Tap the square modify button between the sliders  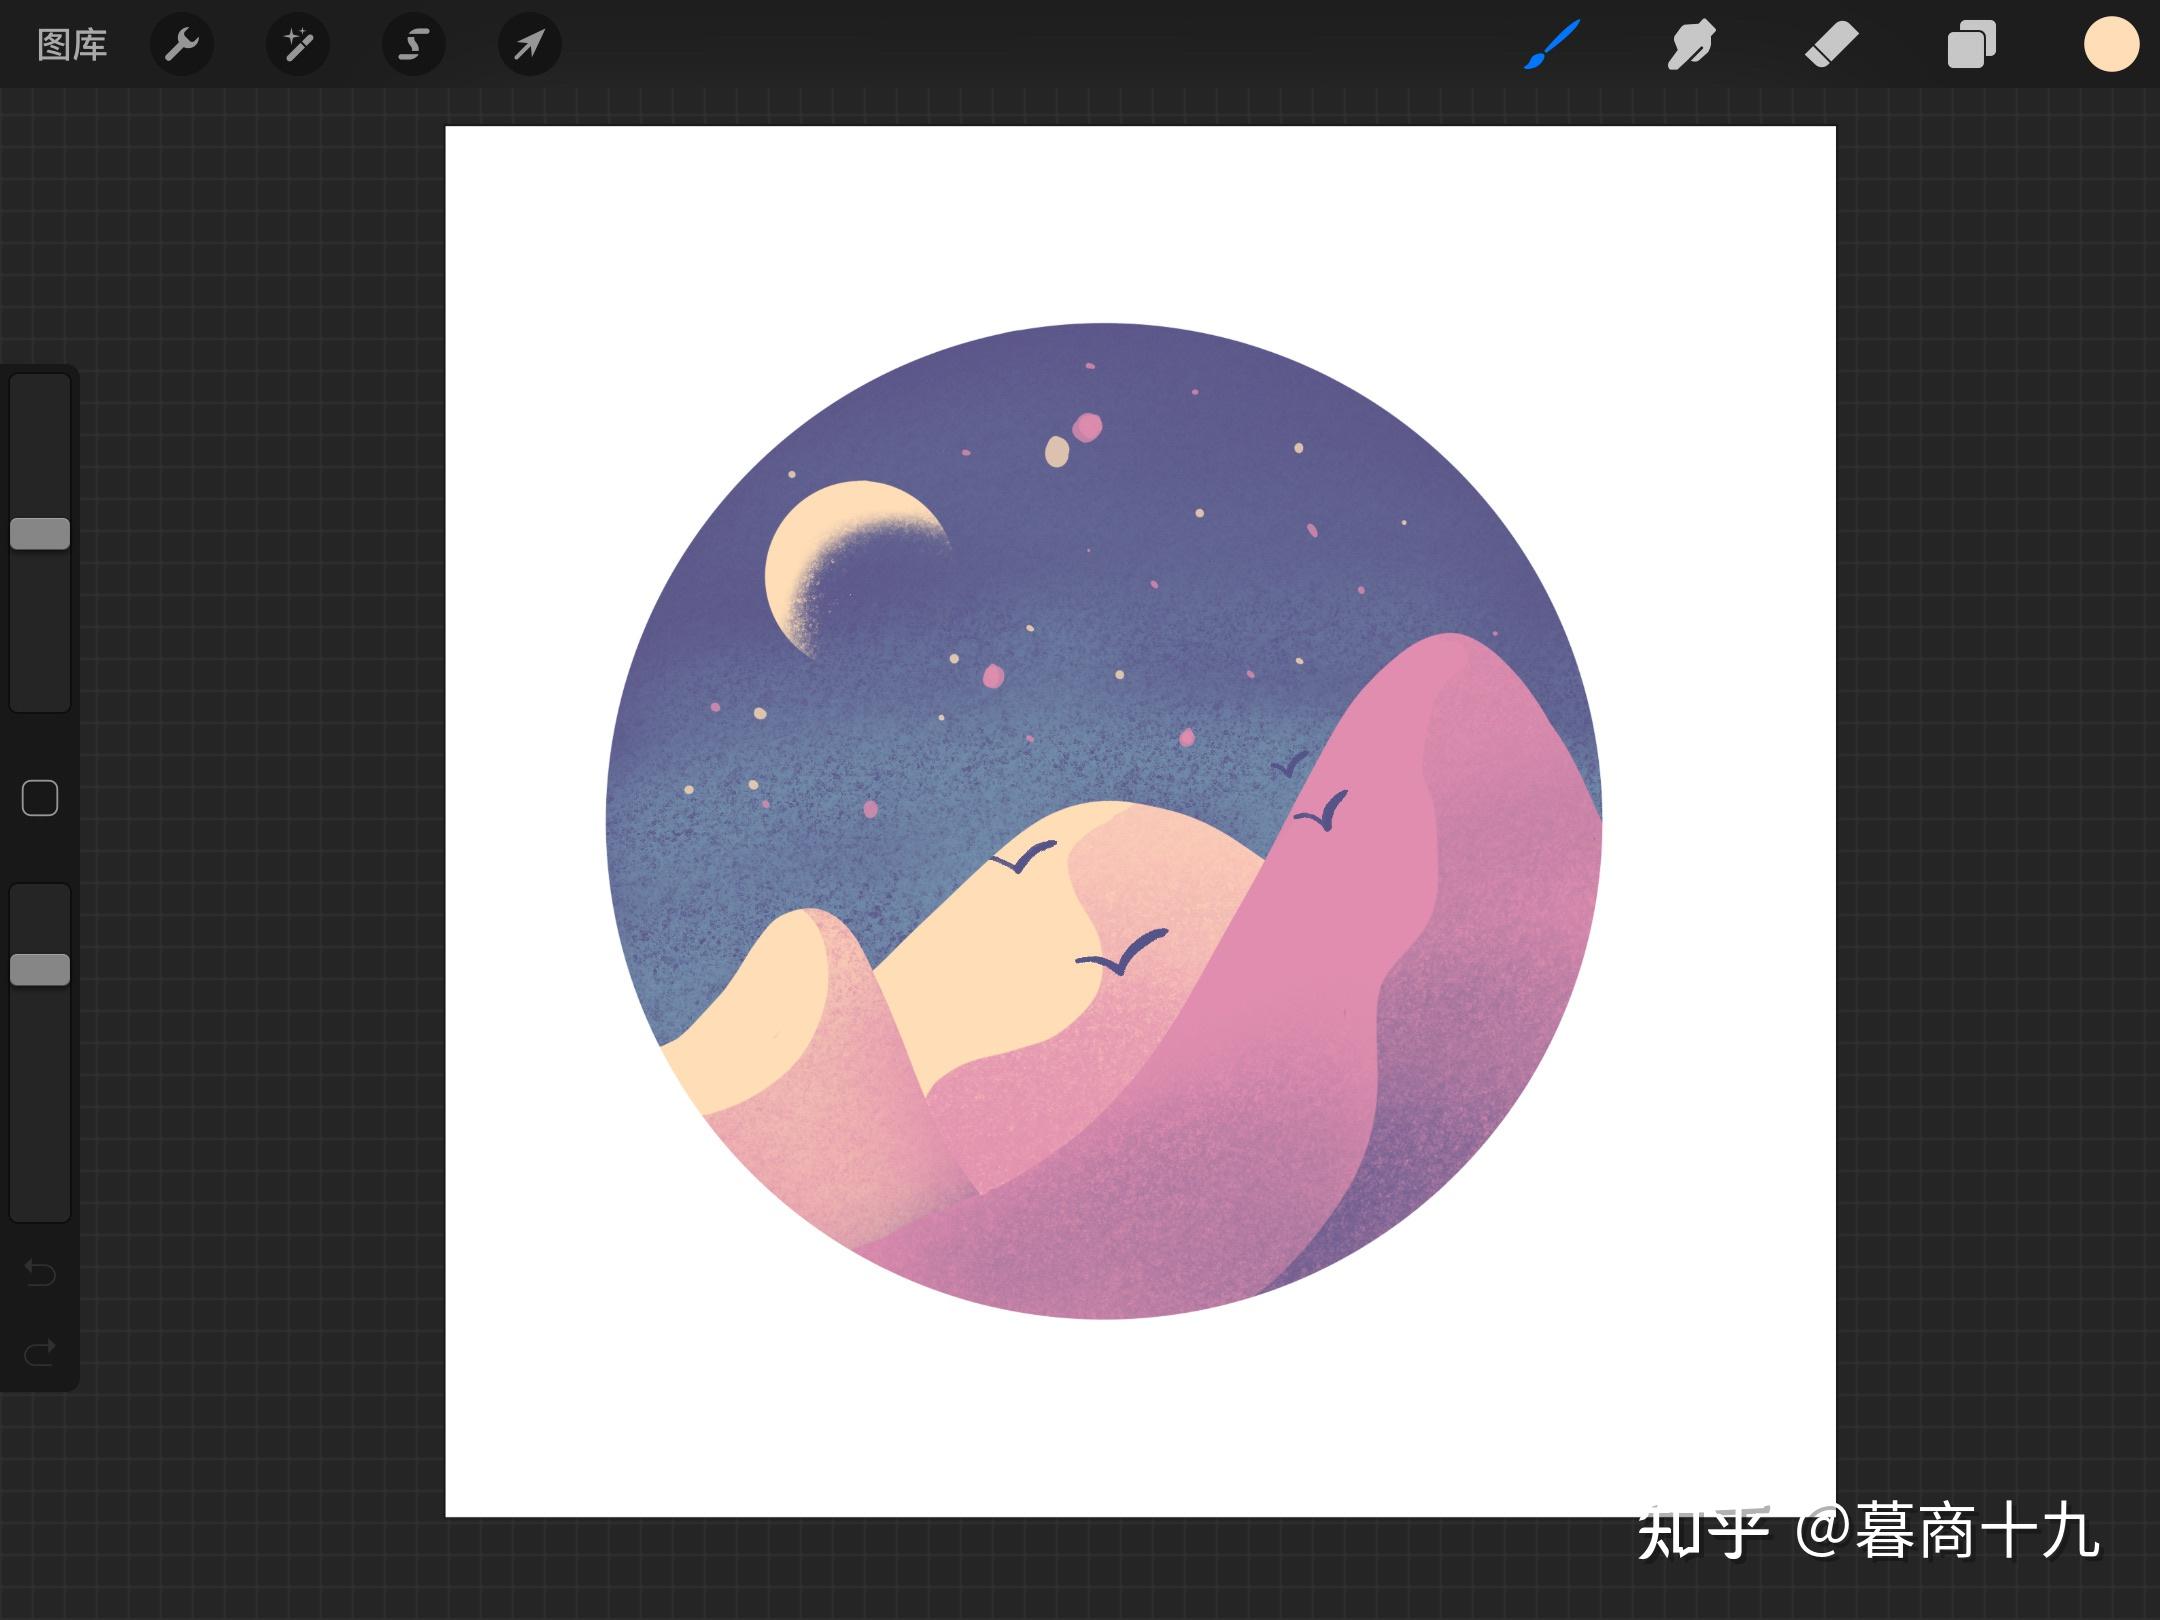point(39,797)
